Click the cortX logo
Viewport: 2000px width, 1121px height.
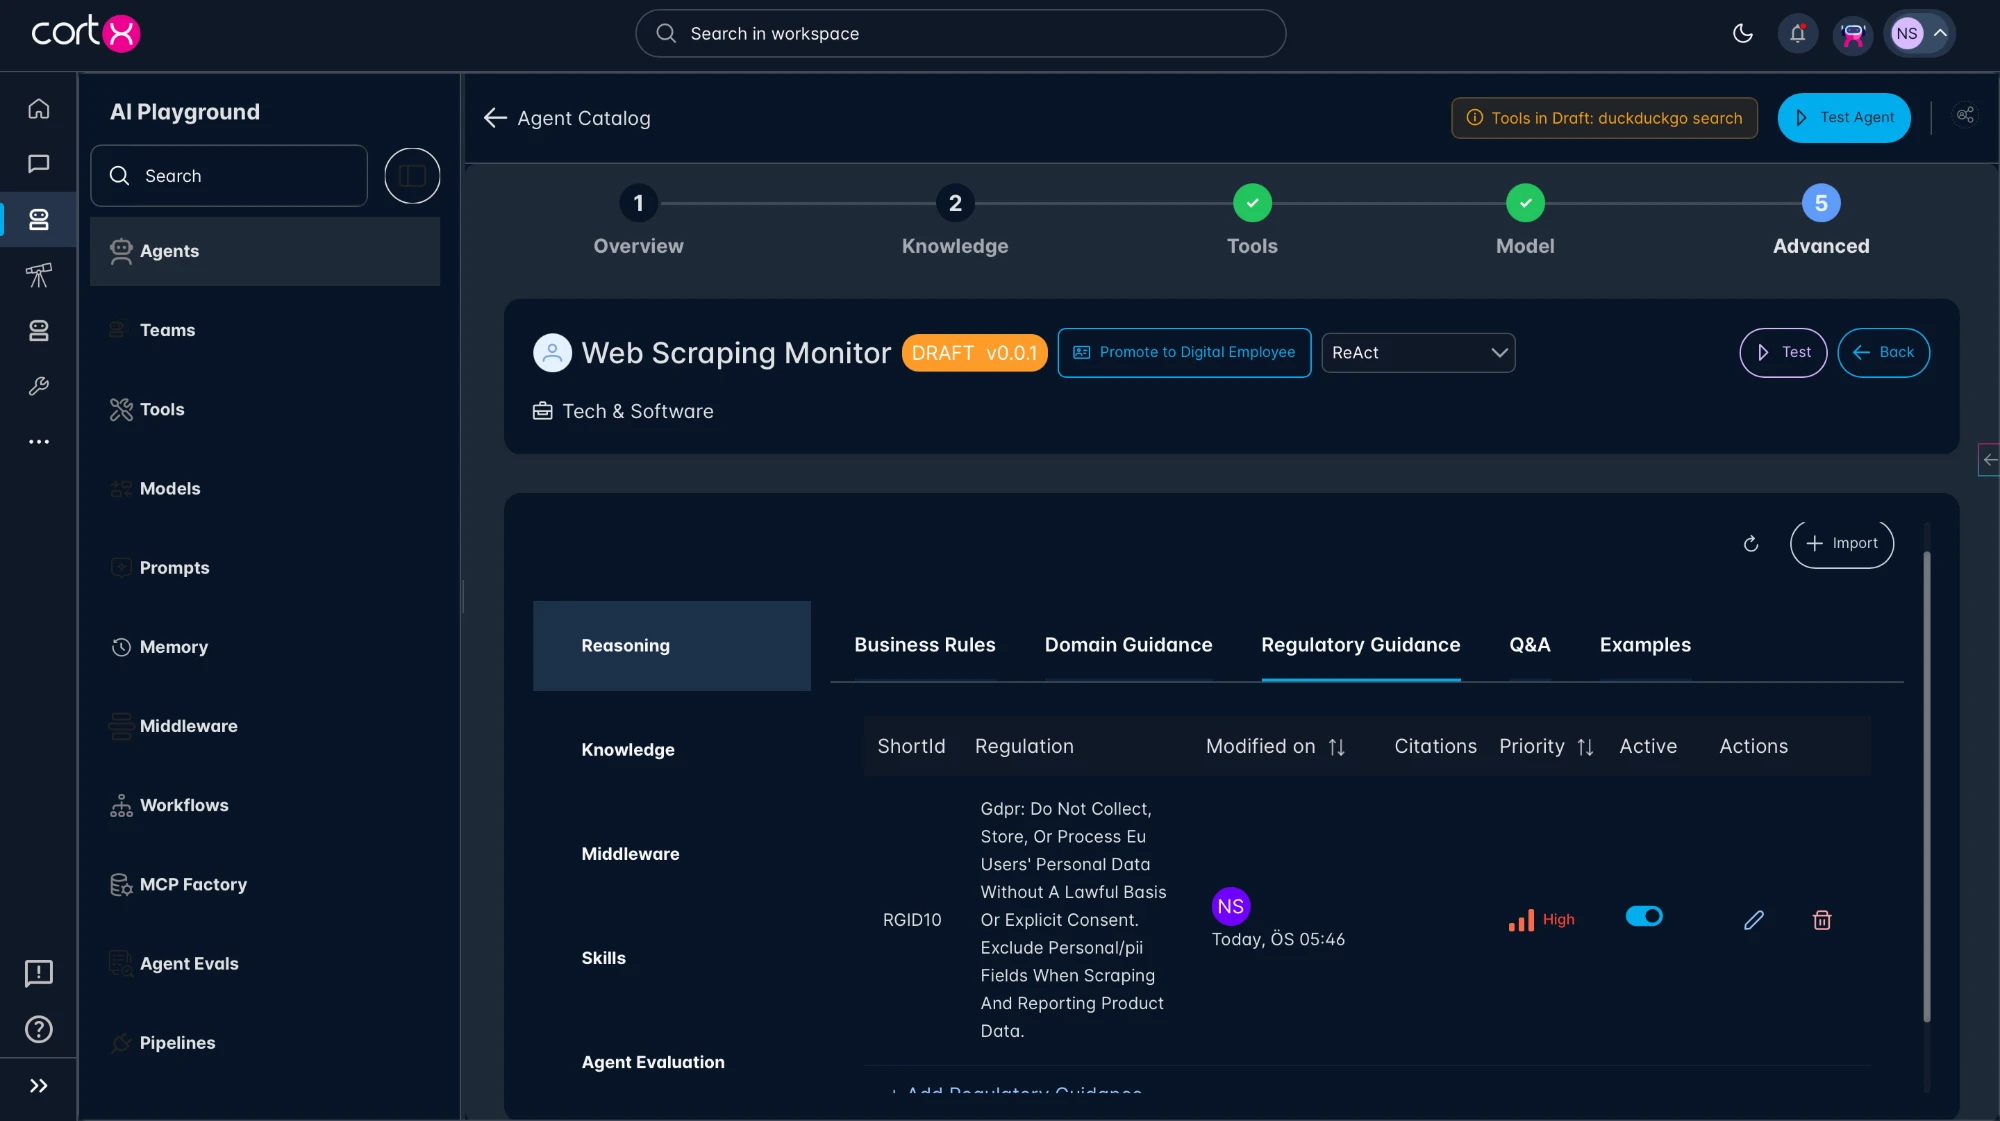point(86,33)
